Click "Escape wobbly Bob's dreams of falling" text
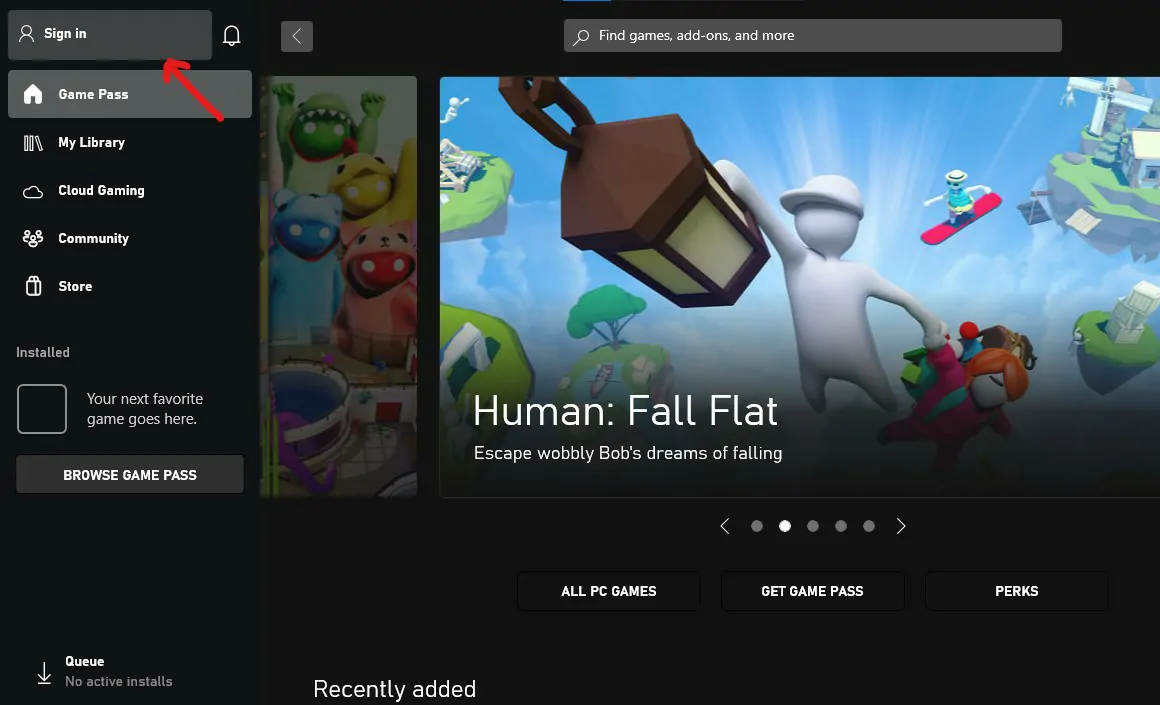This screenshot has height=705, width=1160. (627, 453)
